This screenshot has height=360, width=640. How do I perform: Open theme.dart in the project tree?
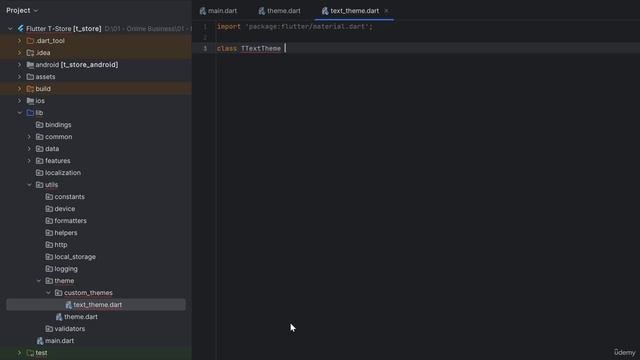(x=81, y=317)
